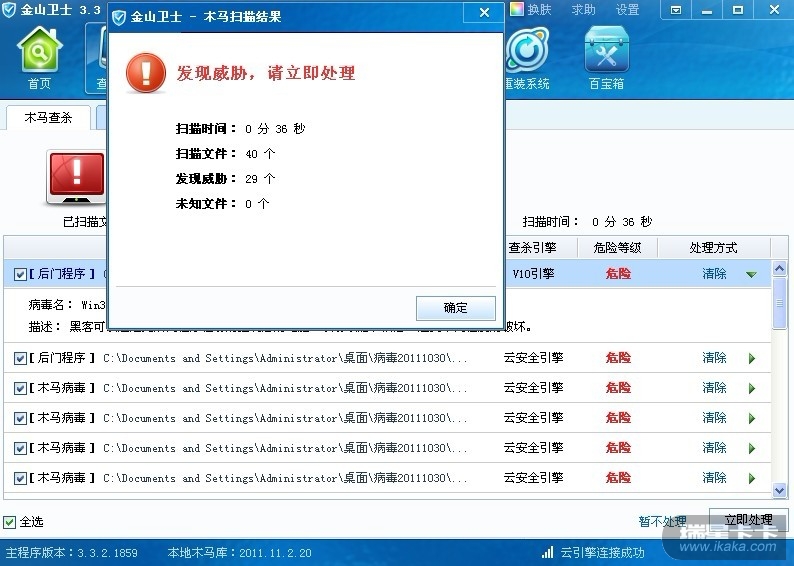Open the 设置 settings menu

pos(627,10)
